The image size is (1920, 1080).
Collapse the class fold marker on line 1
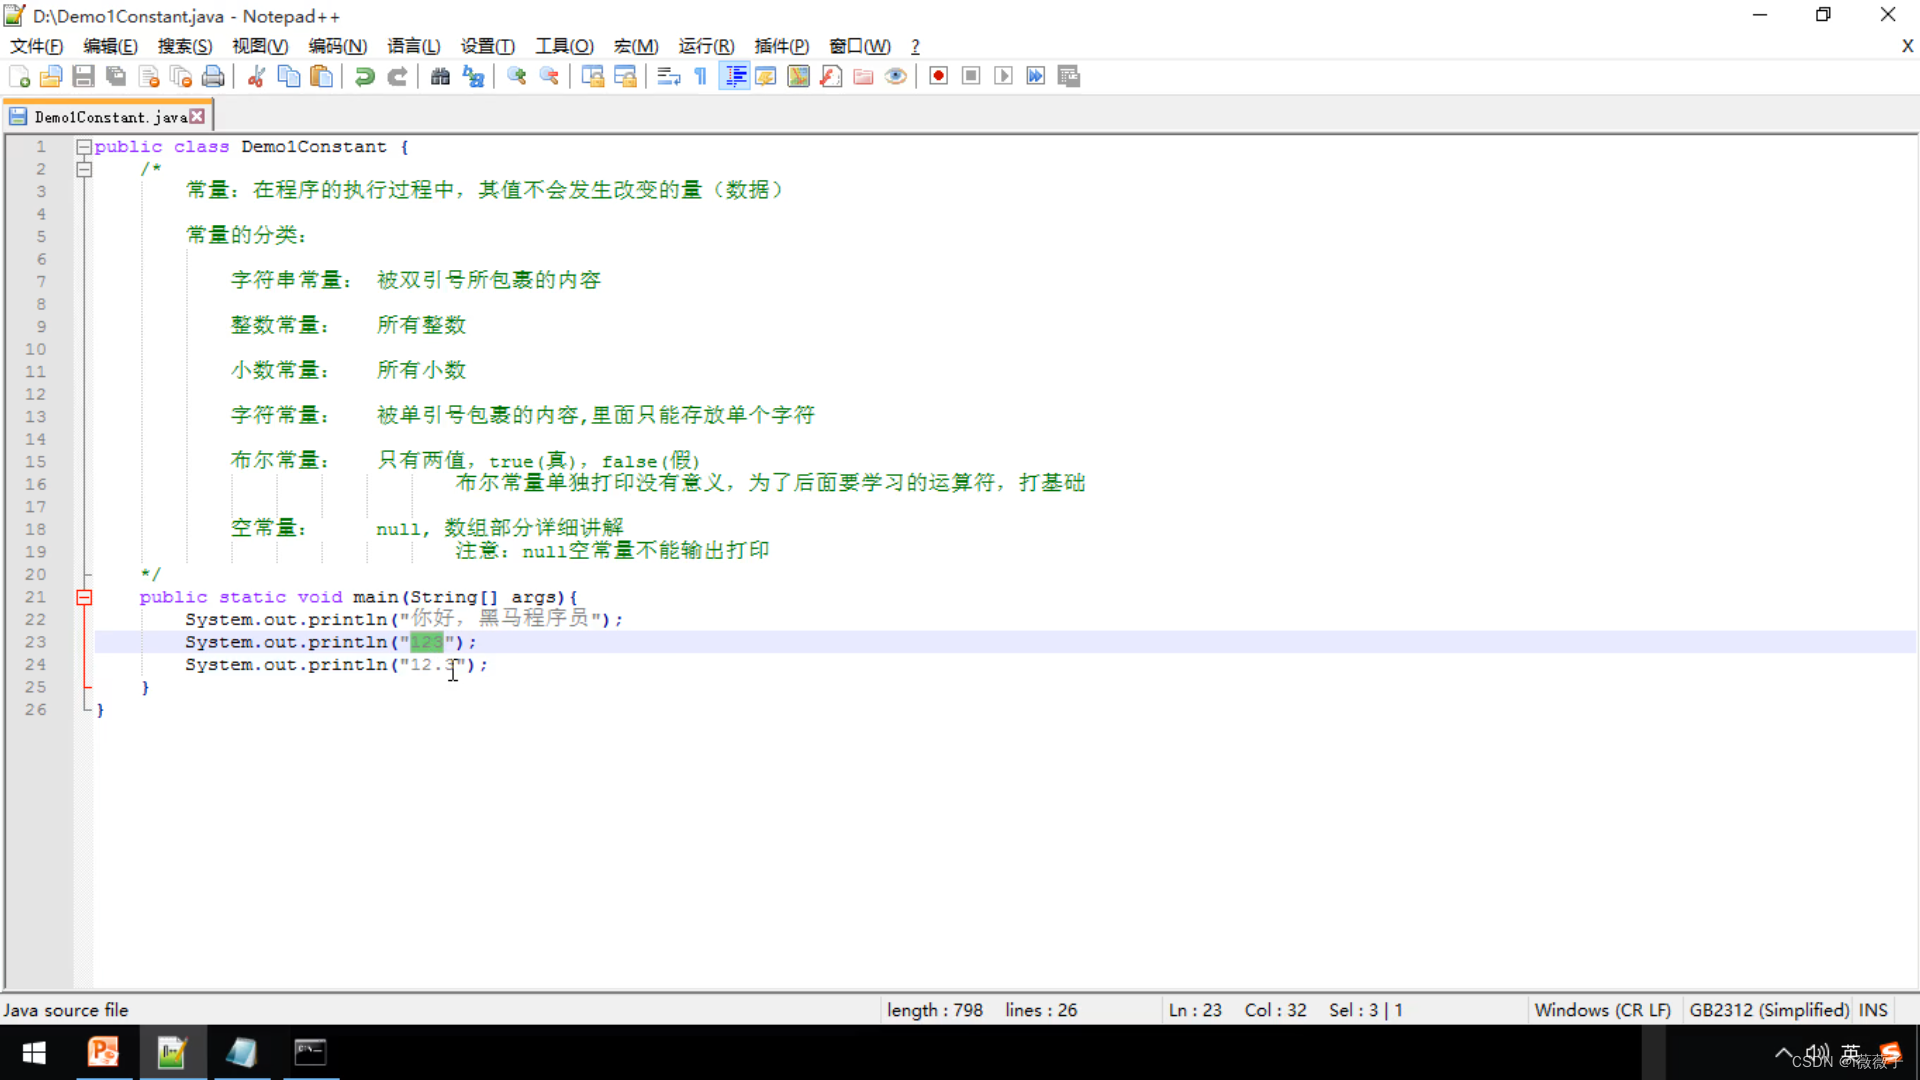84,147
